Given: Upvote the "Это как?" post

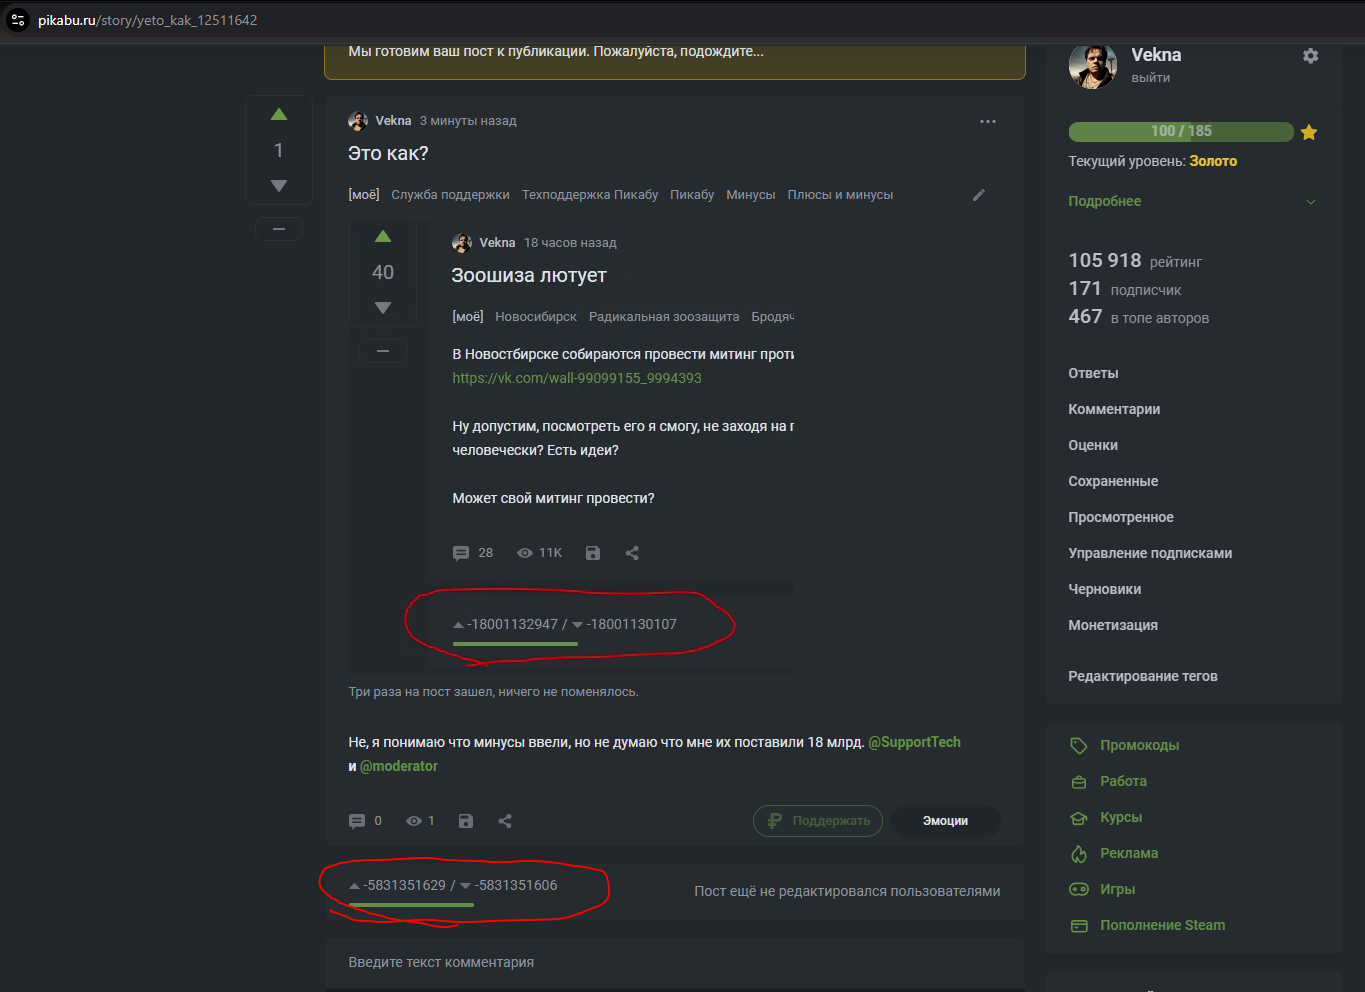Looking at the screenshot, I should coord(279,115).
